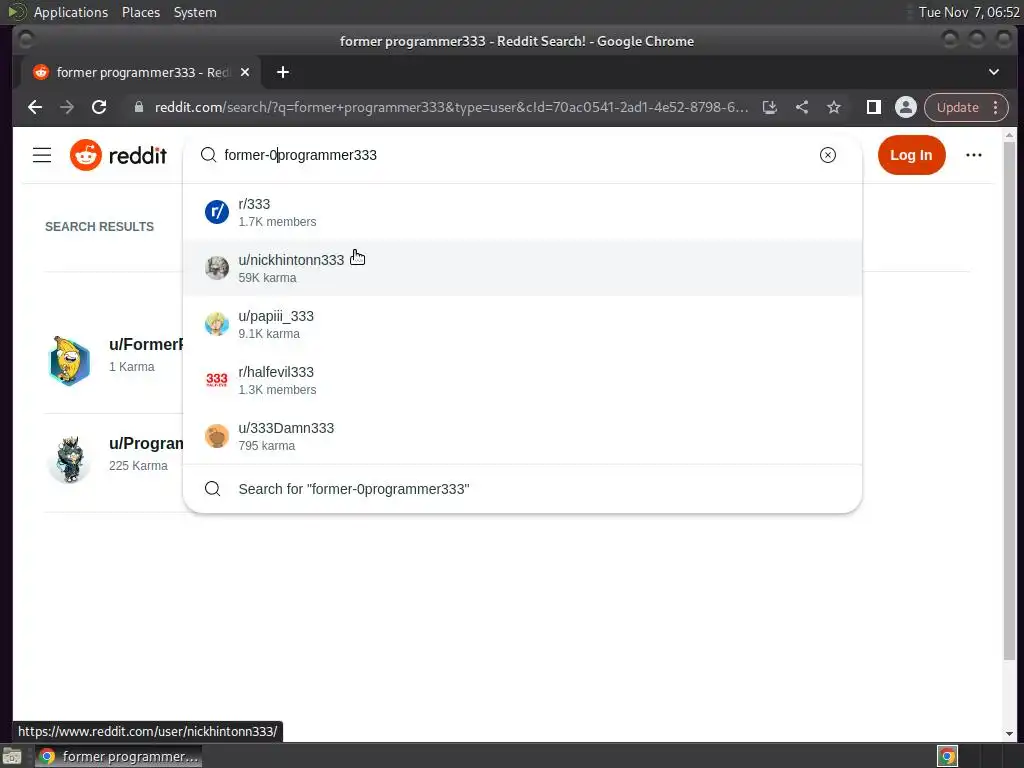Open the Places menu
The height and width of the screenshot is (768, 1024).
click(x=141, y=12)
